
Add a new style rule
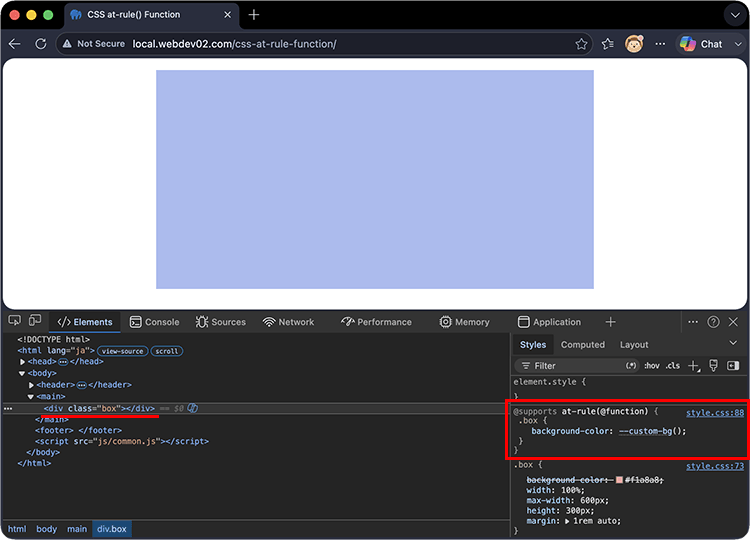click(x=694, y=366)
